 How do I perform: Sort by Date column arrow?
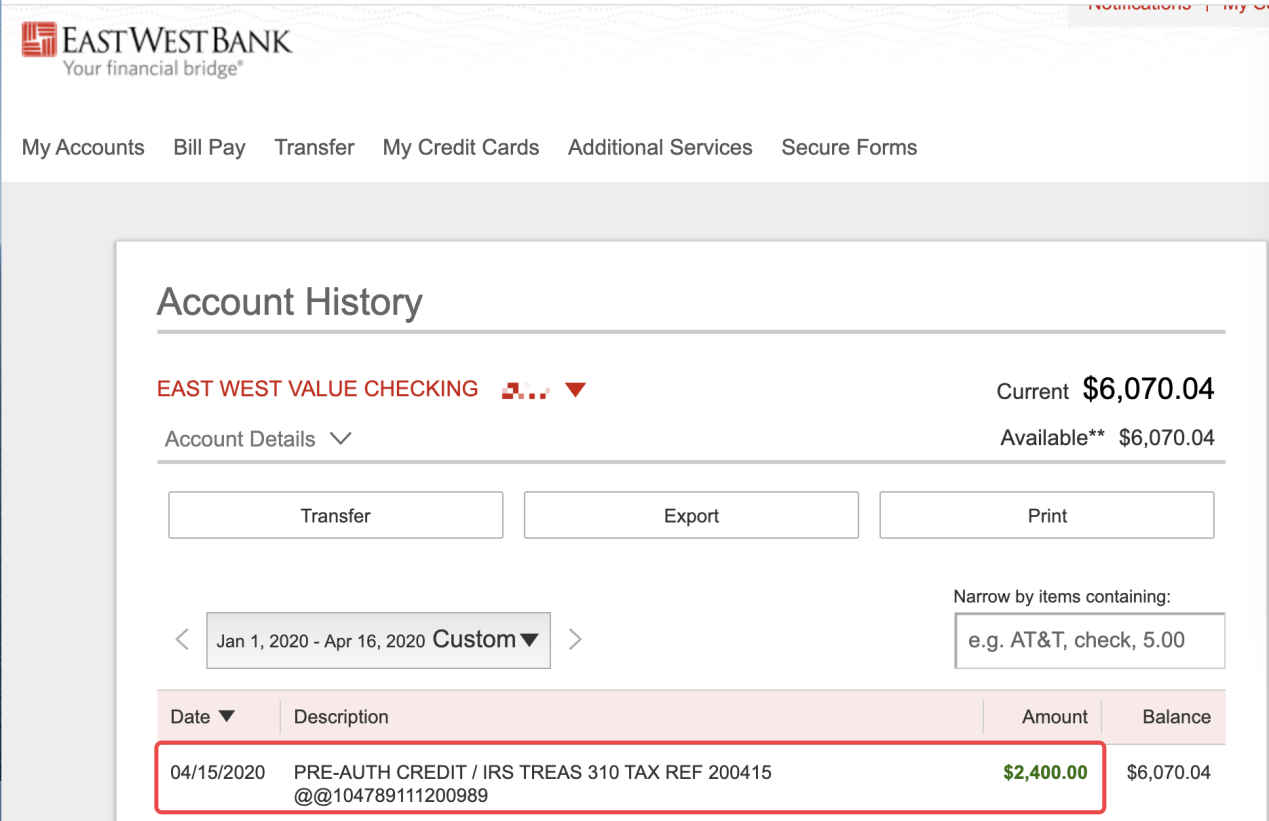226,716
